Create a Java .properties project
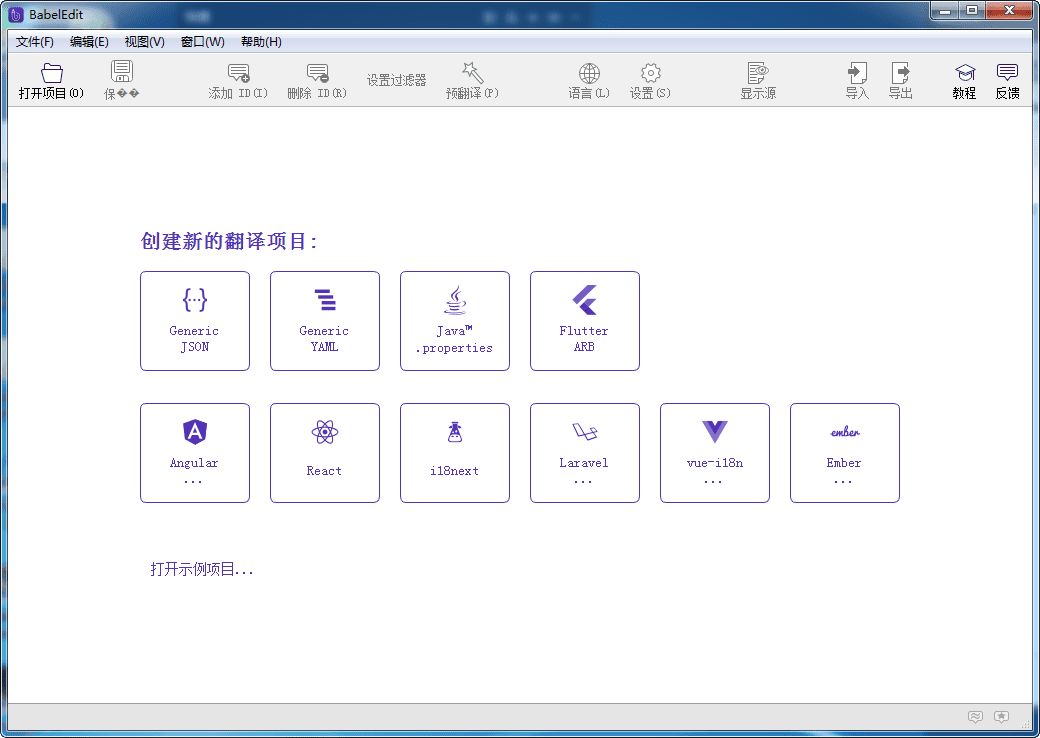The image size is (1040, 738). coord(455,321)
